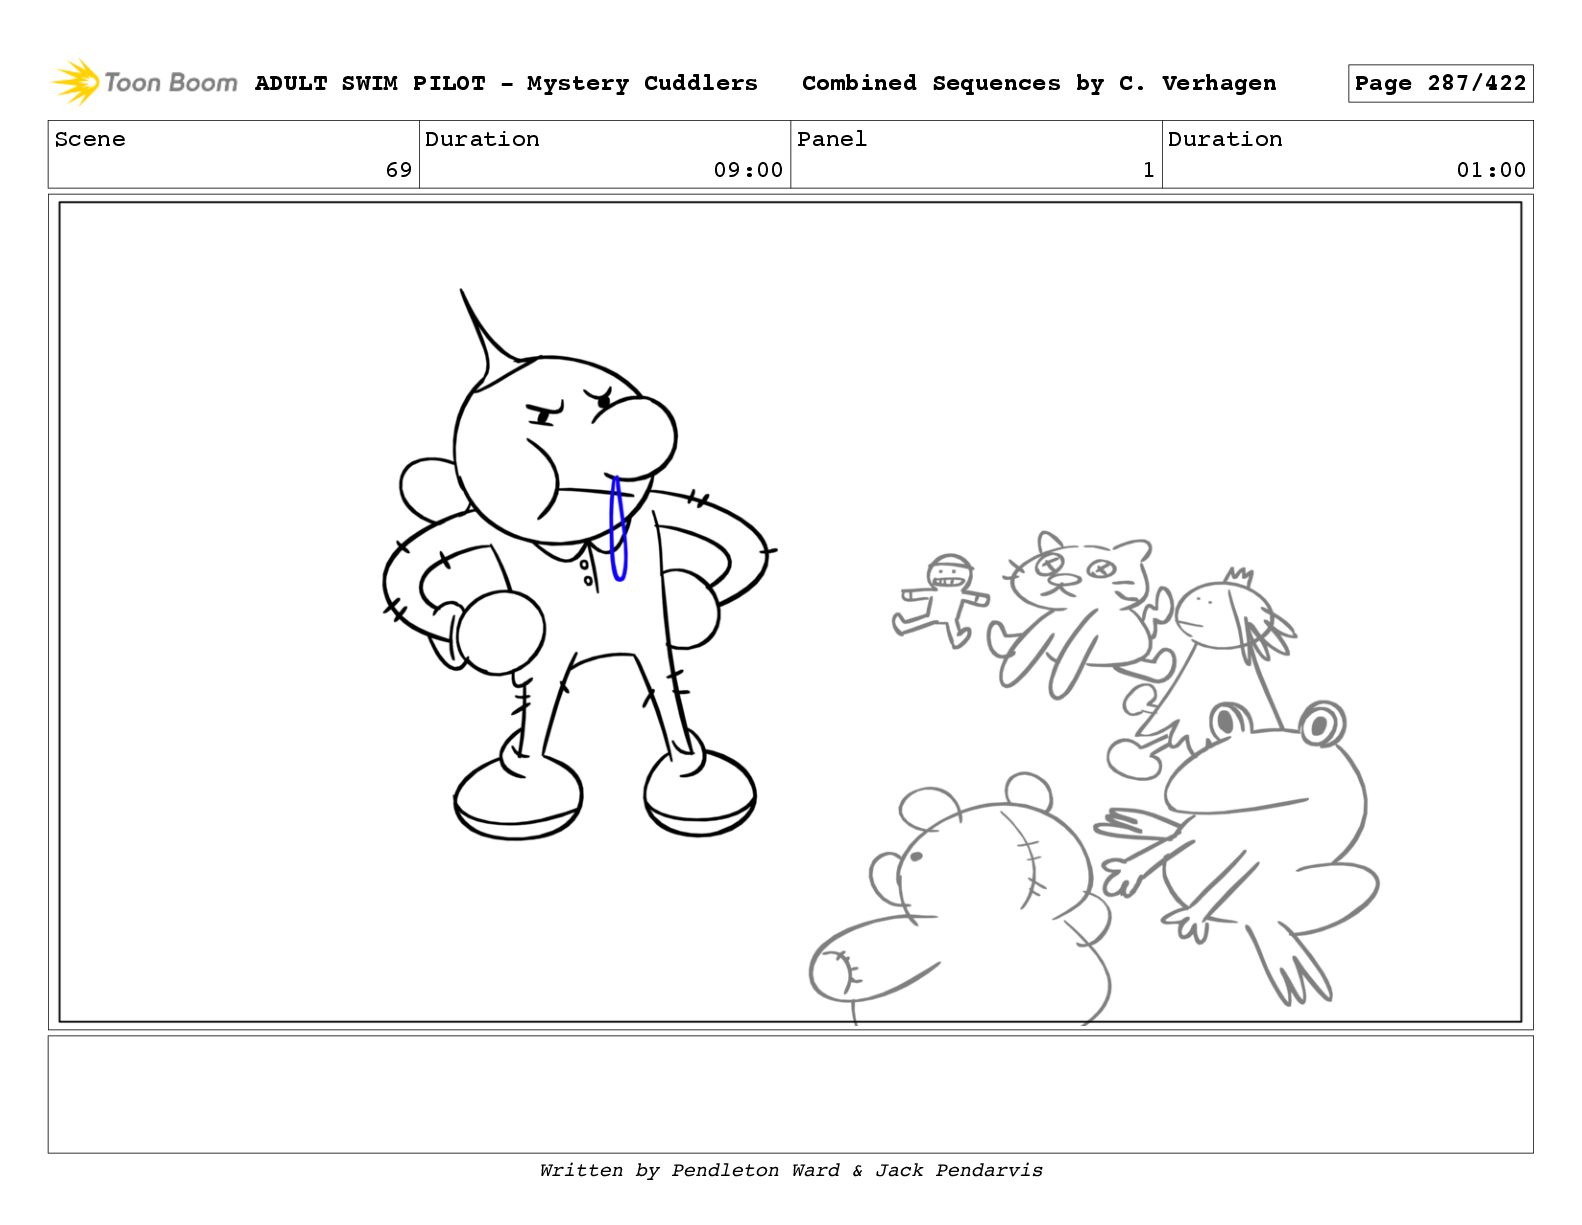Click the title 'ADULT SWIM PILOT - Mystery Cuddlers'
1582x1225 pixels.
point(506,83)
